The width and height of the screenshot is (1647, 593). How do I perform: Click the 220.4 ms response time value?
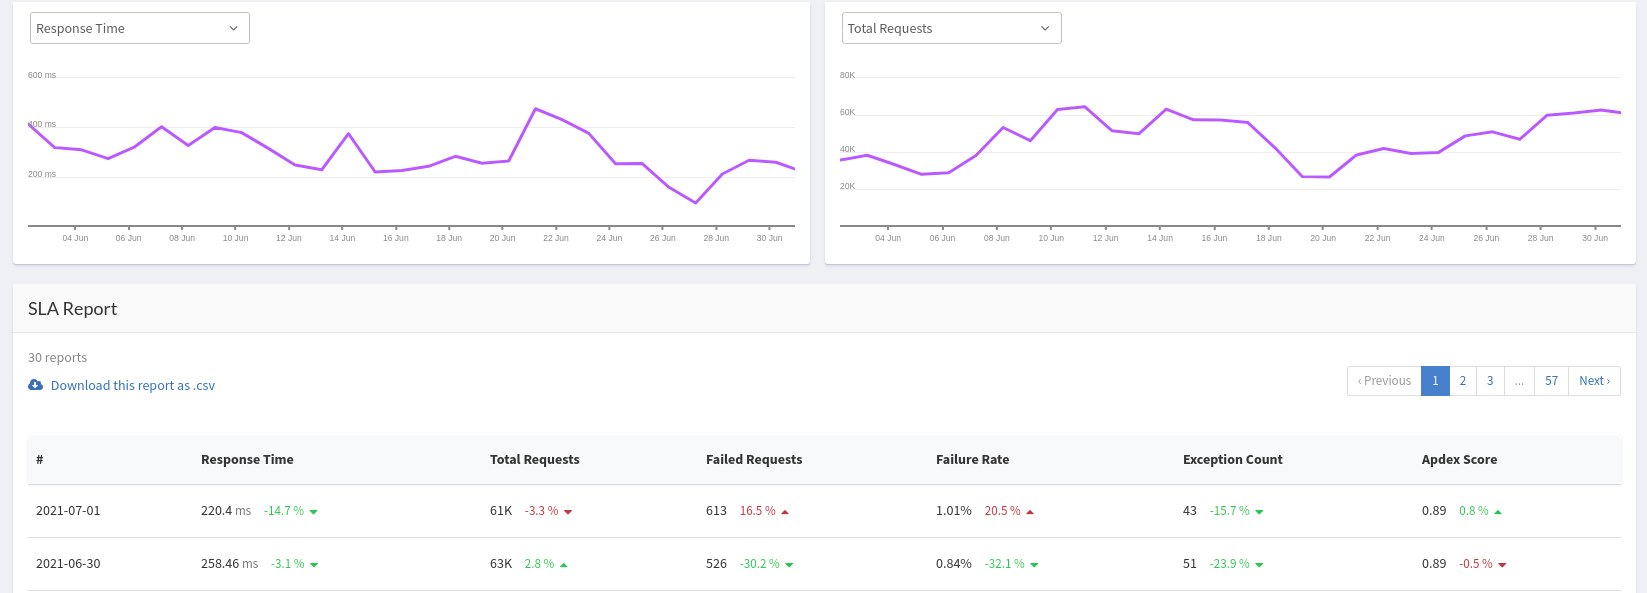[226, 511]
